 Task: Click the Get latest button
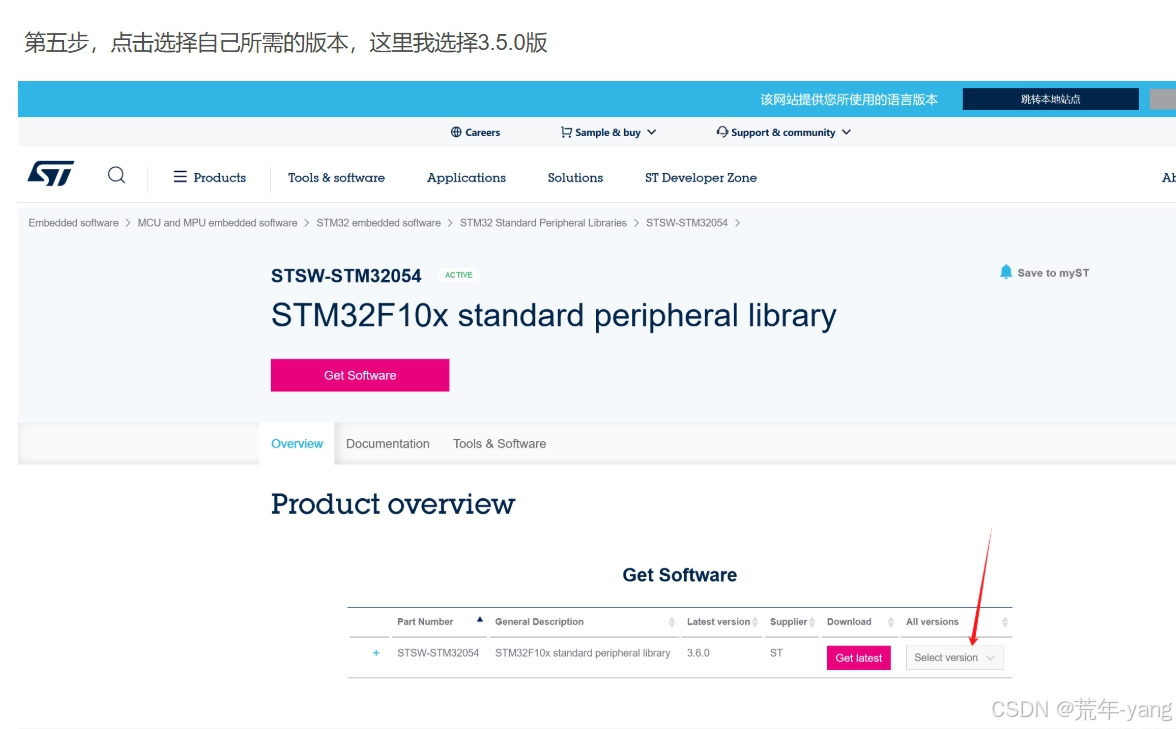[859, 658]
